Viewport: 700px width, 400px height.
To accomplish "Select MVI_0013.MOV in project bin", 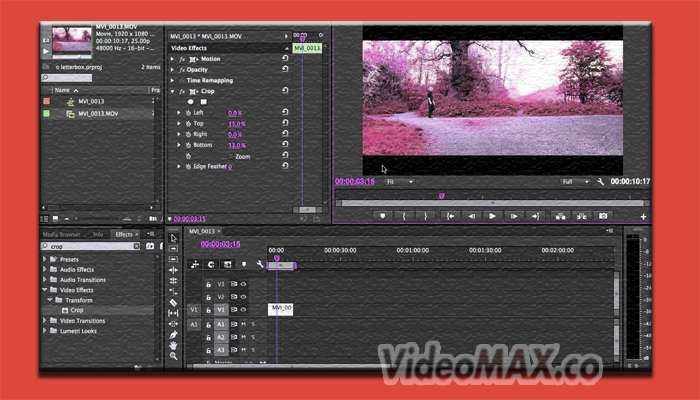I will pos(98,114).
